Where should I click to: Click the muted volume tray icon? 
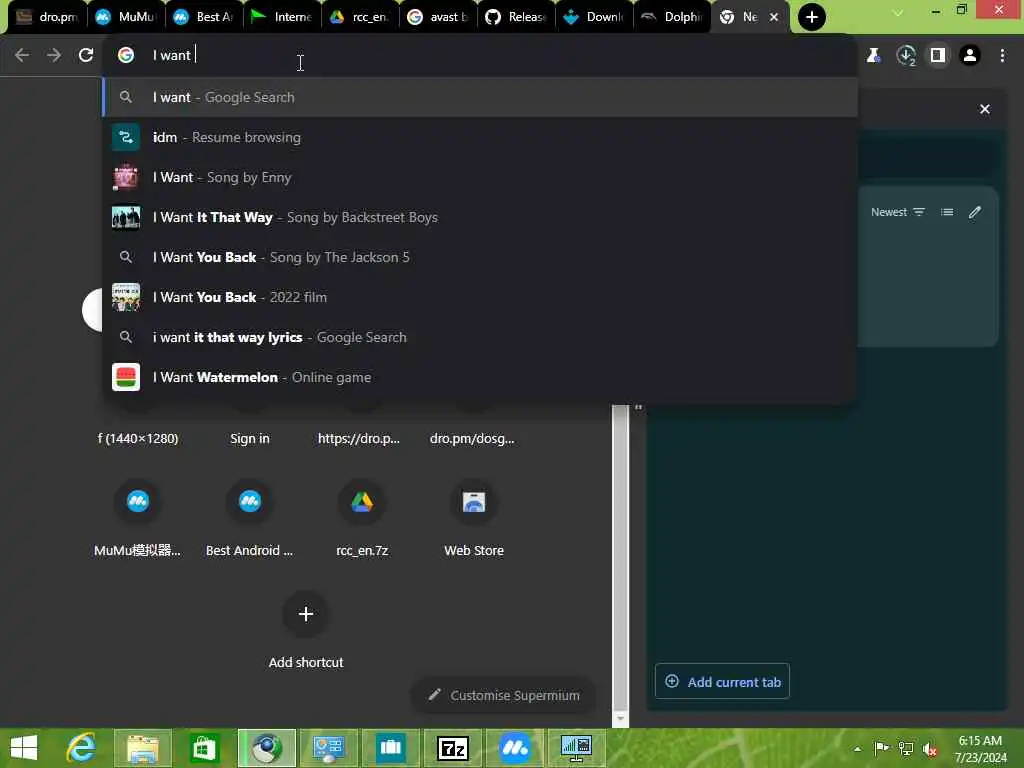click(930, 749)
